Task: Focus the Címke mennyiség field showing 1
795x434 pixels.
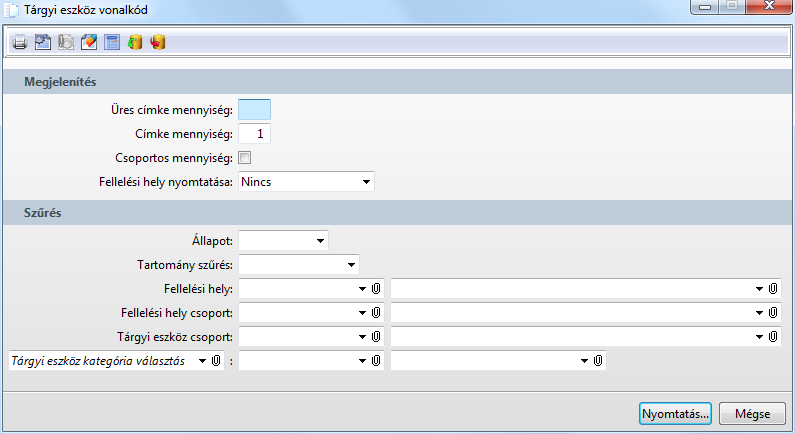Action: (255, 134)
